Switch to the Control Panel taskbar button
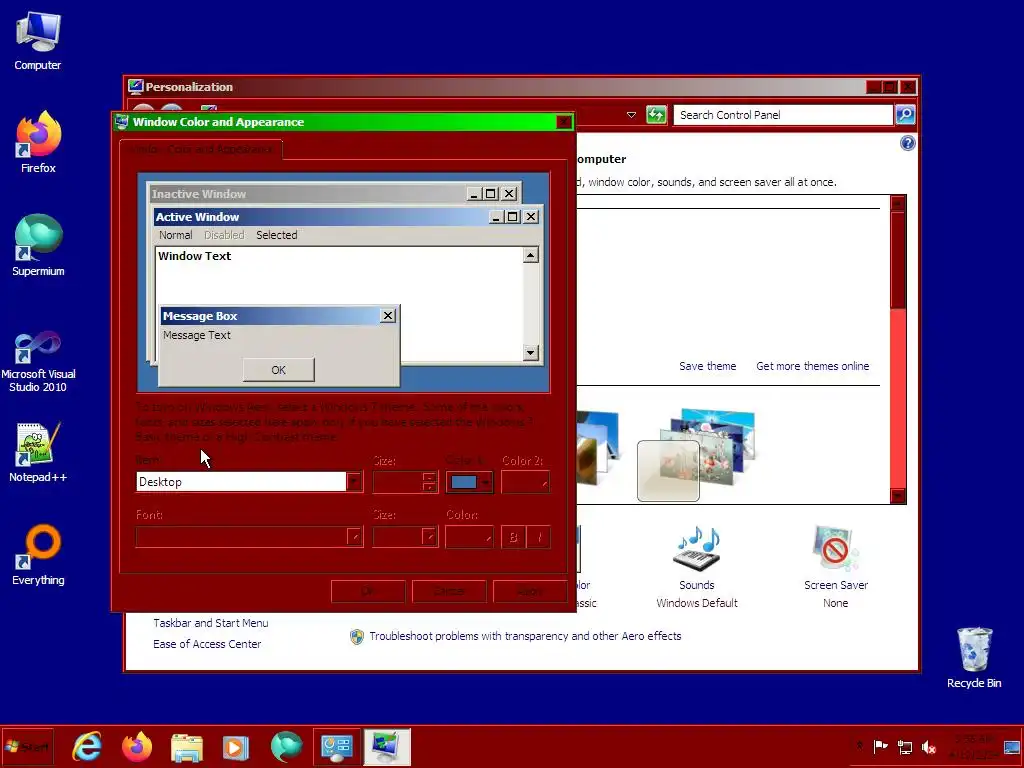The height and width of the screenshot is (768, 1024). pos(336,747)
